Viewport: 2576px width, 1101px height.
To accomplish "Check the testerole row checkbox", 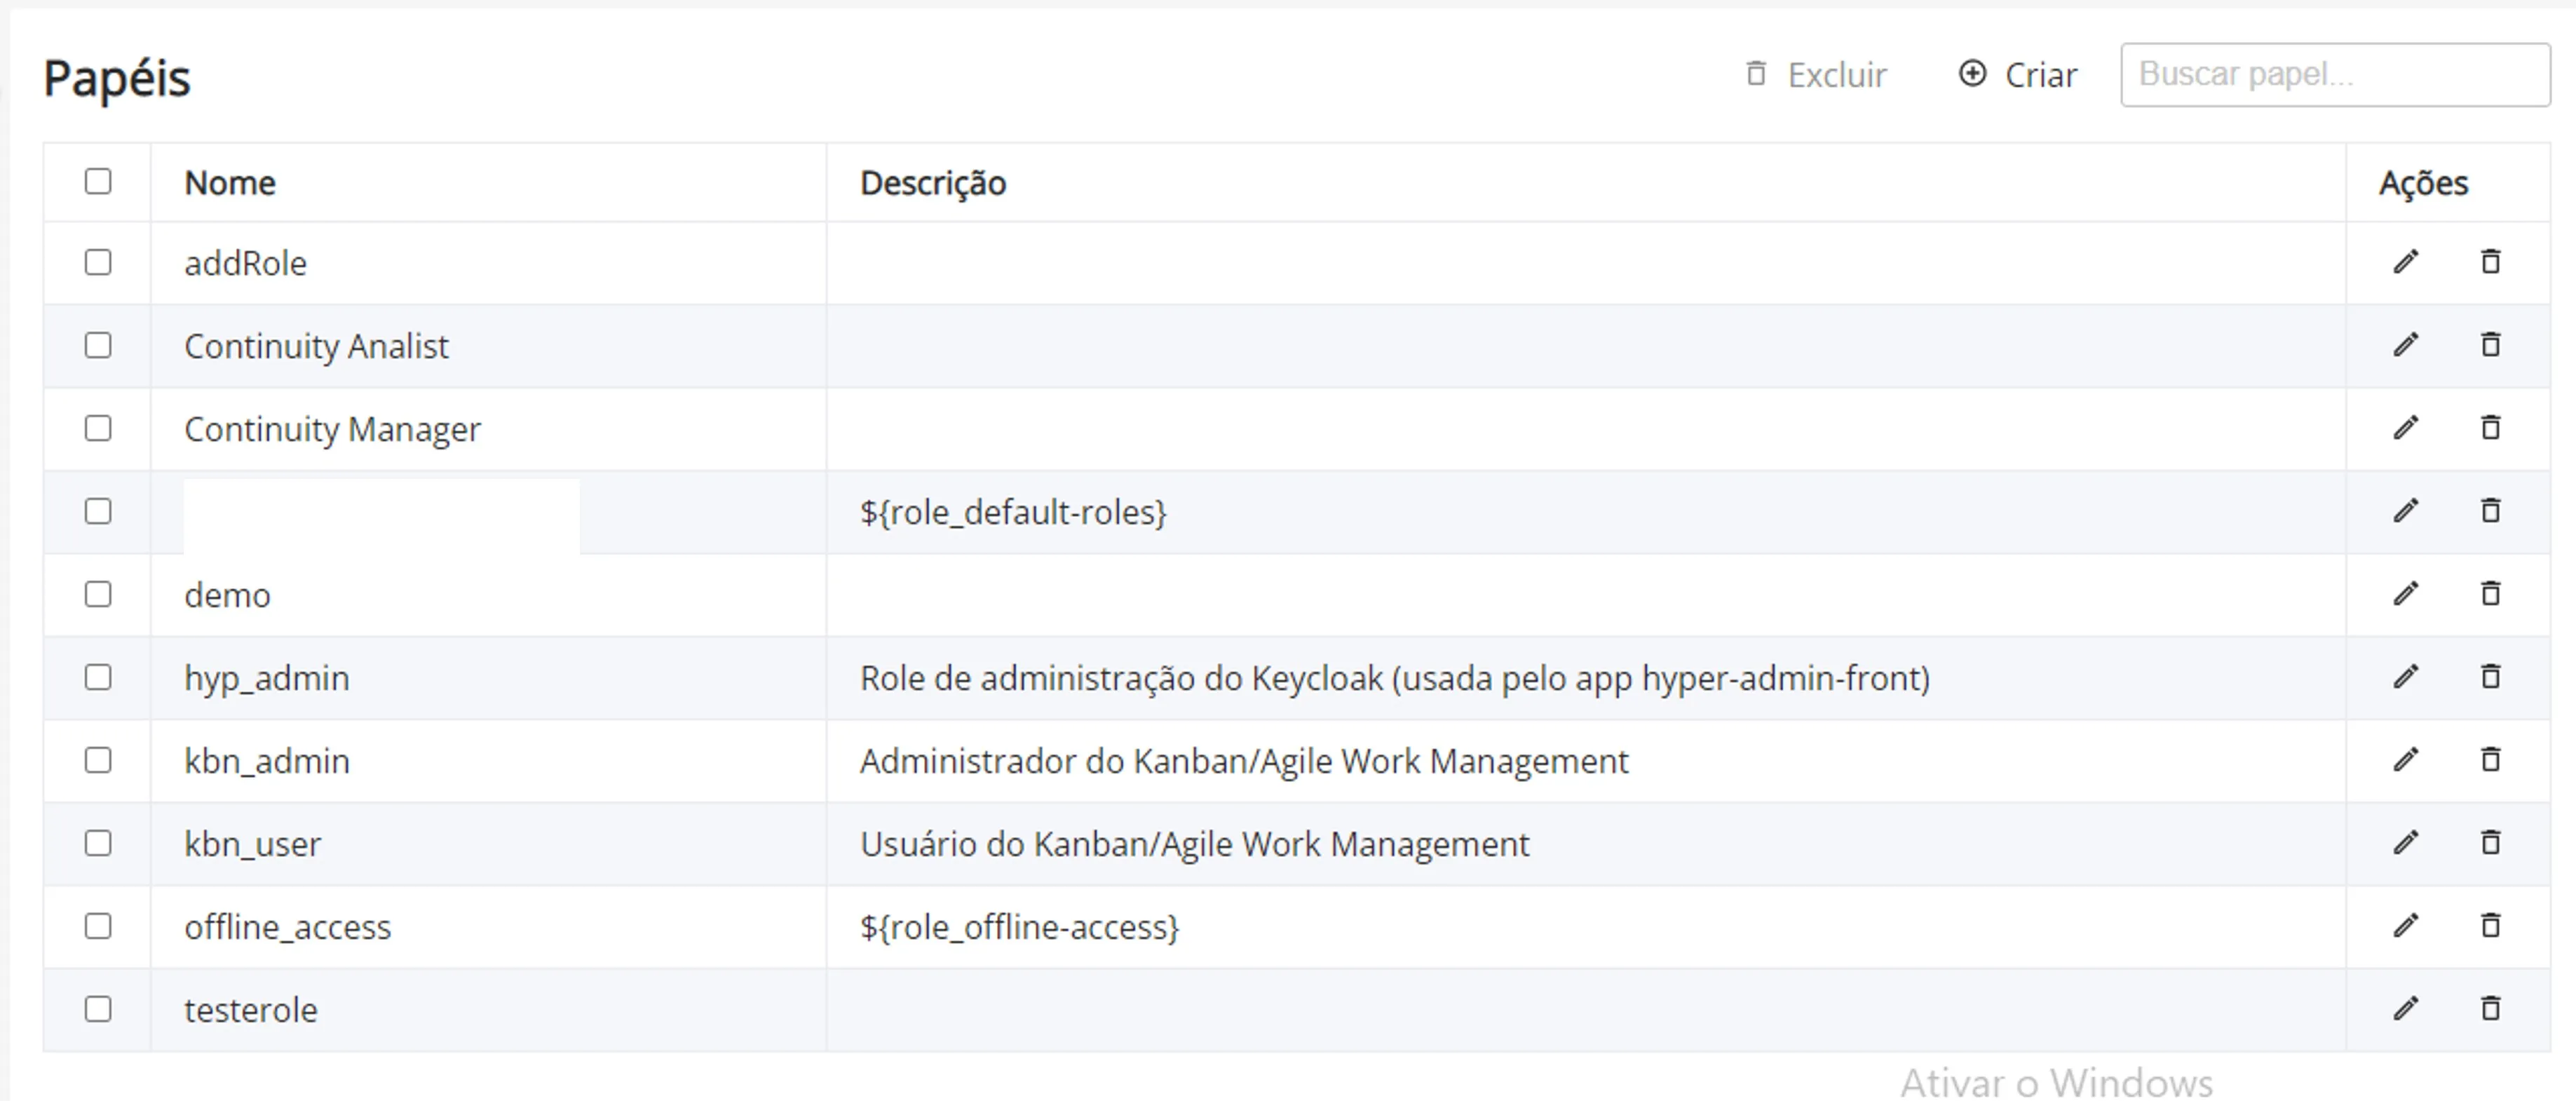I will coord(98,1009).
